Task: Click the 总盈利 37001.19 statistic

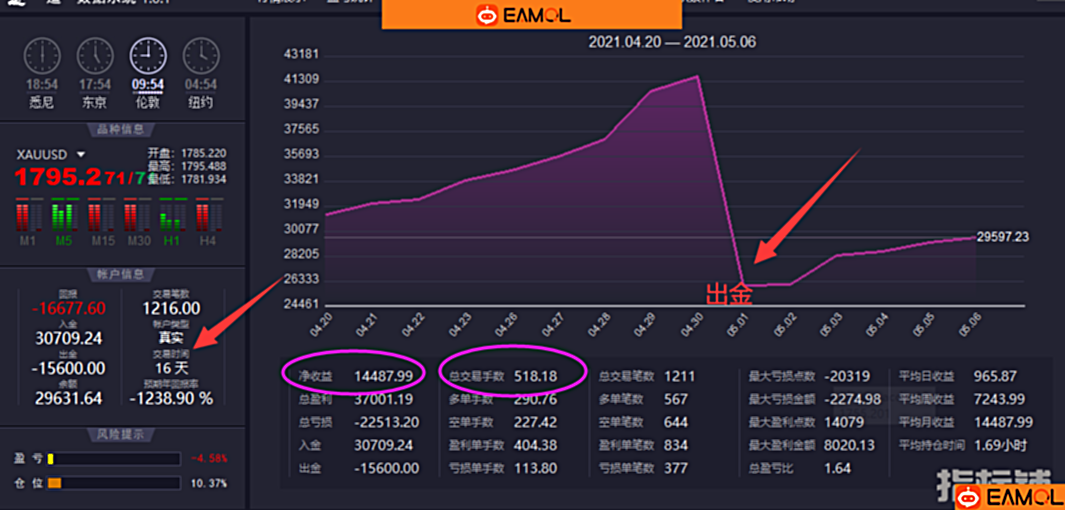Action: [356, 399]
